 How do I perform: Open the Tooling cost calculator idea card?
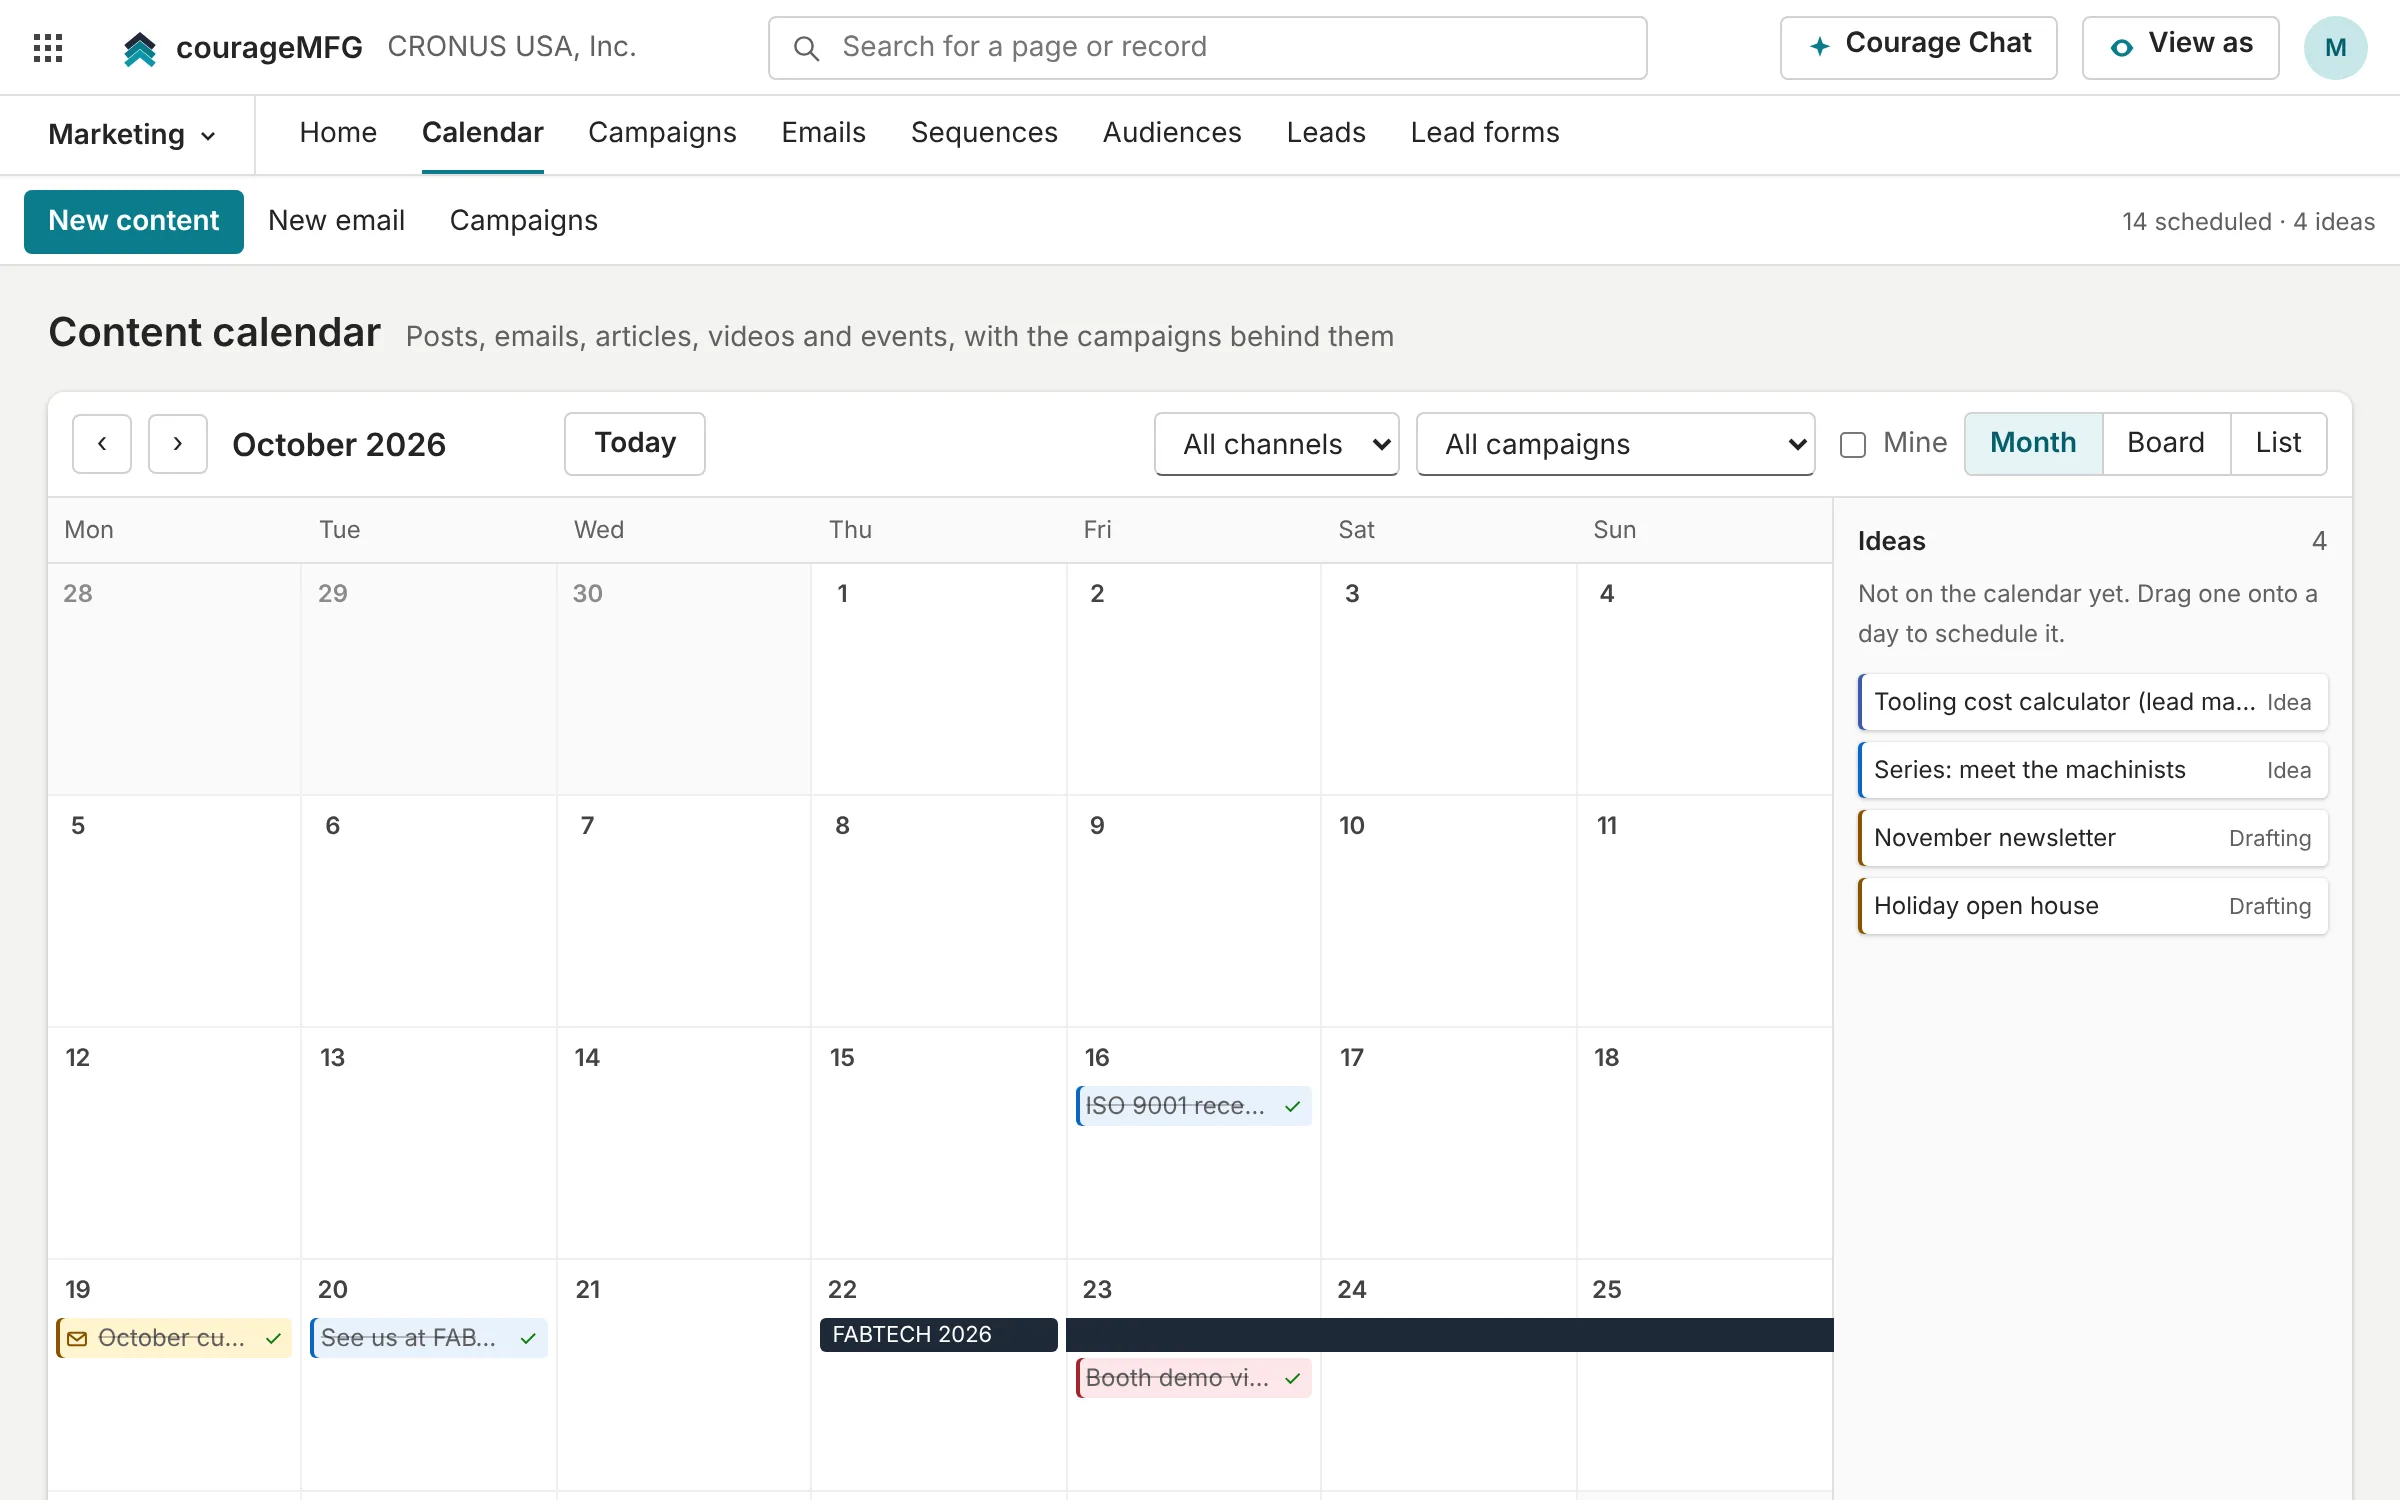click(x=2092, y=702)
